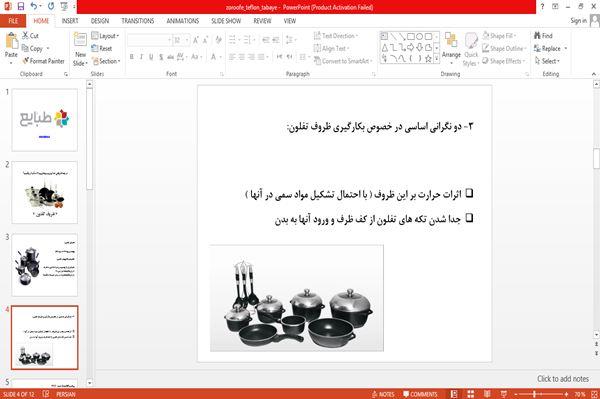
Task: Click Find in Editing group
Action: [543, 36]
